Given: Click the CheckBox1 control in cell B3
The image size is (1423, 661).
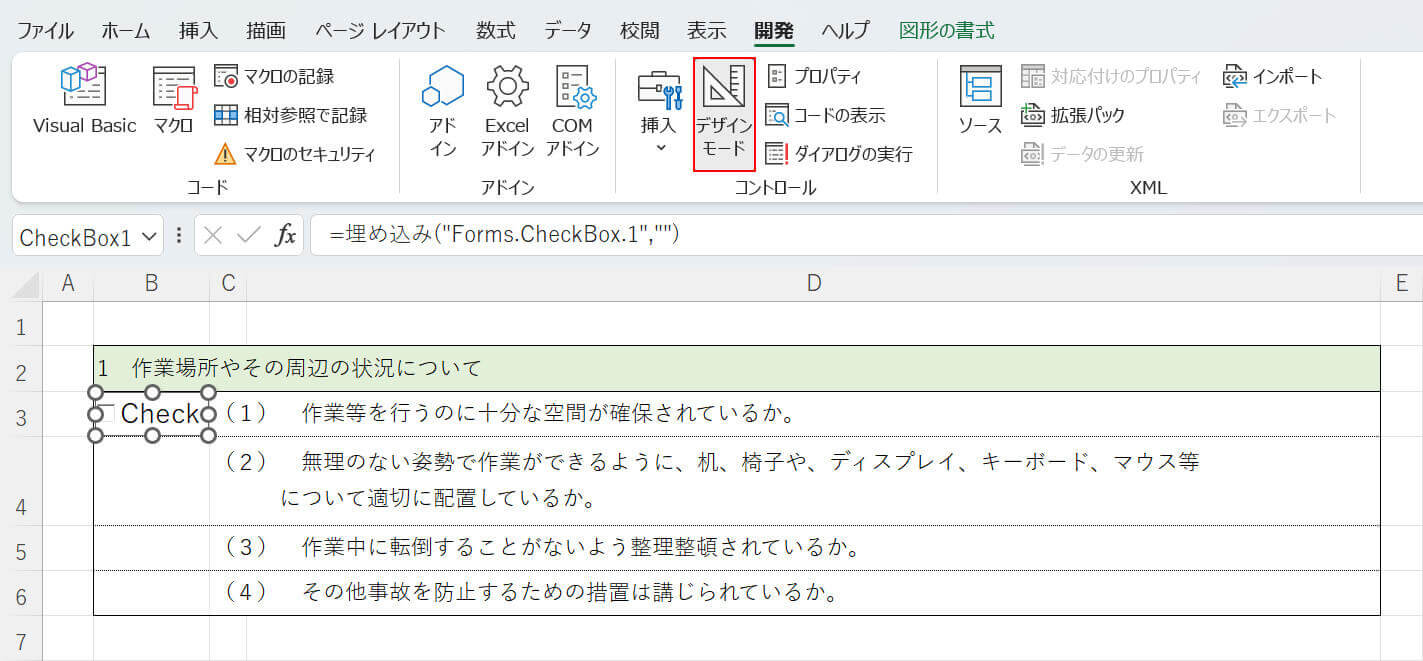Looking at the screenshot, I should click(x=152, y=414).
